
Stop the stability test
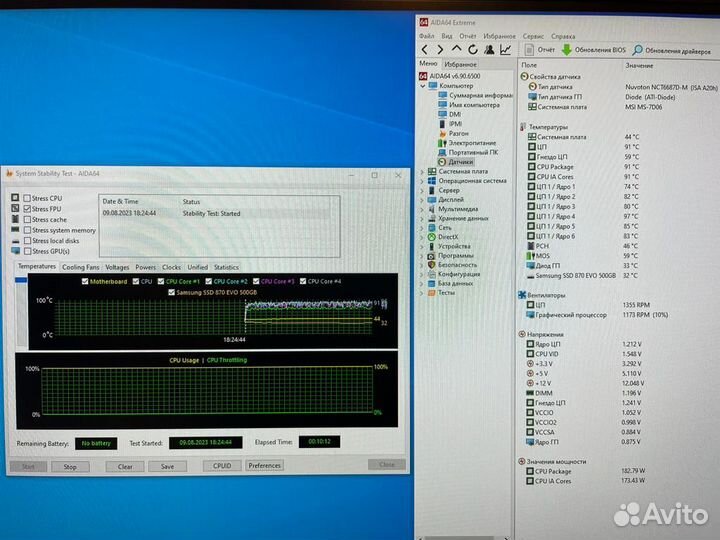coord(70,467)
